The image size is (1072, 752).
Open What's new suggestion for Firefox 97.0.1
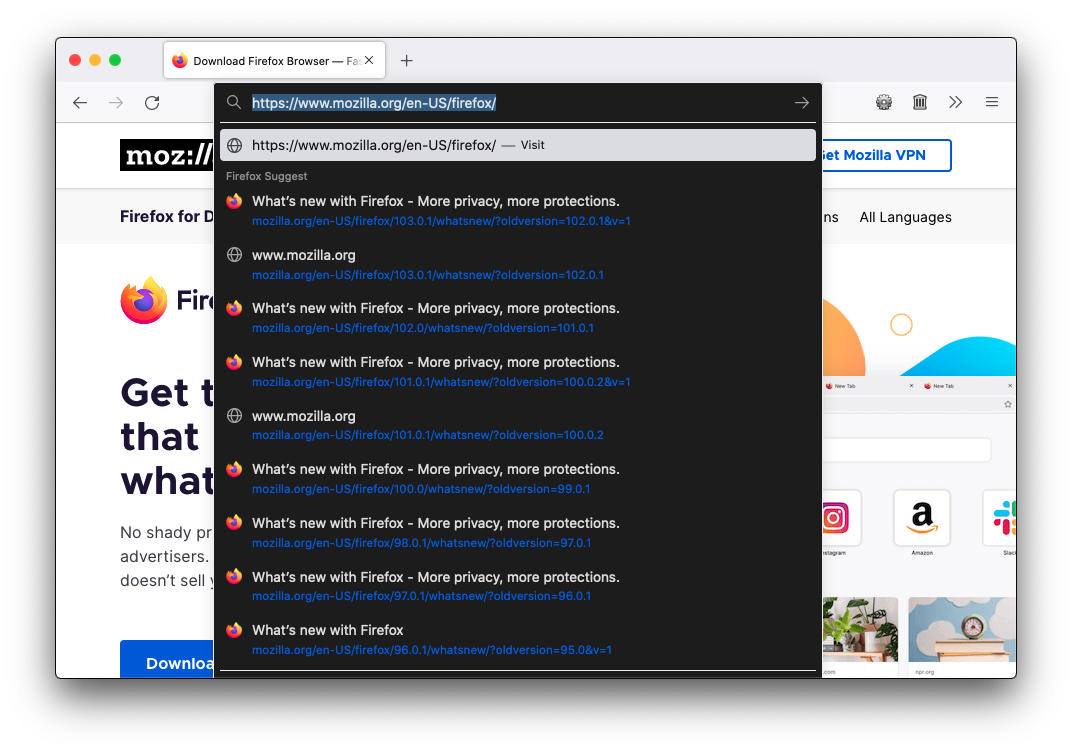coord(518,586)
